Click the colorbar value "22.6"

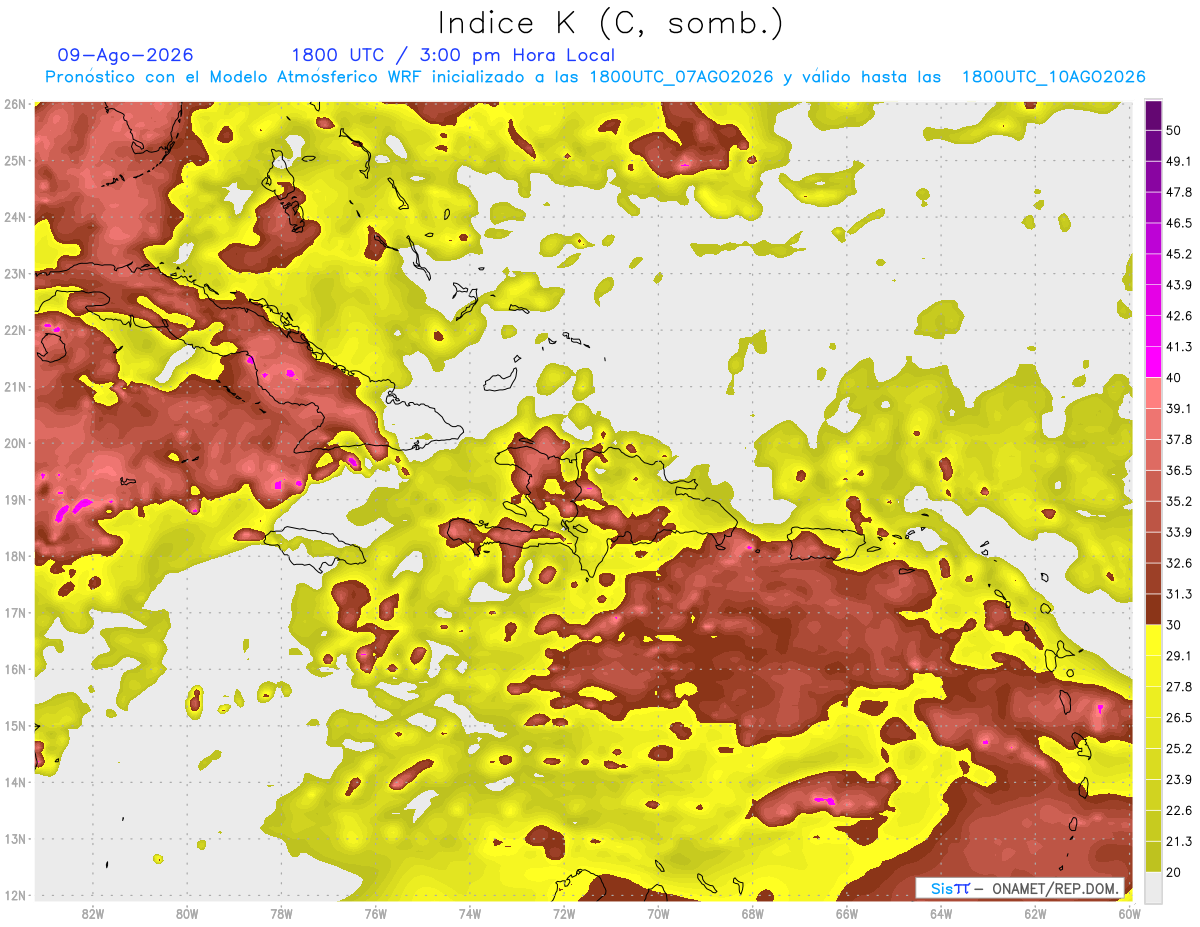[1179, 810]
